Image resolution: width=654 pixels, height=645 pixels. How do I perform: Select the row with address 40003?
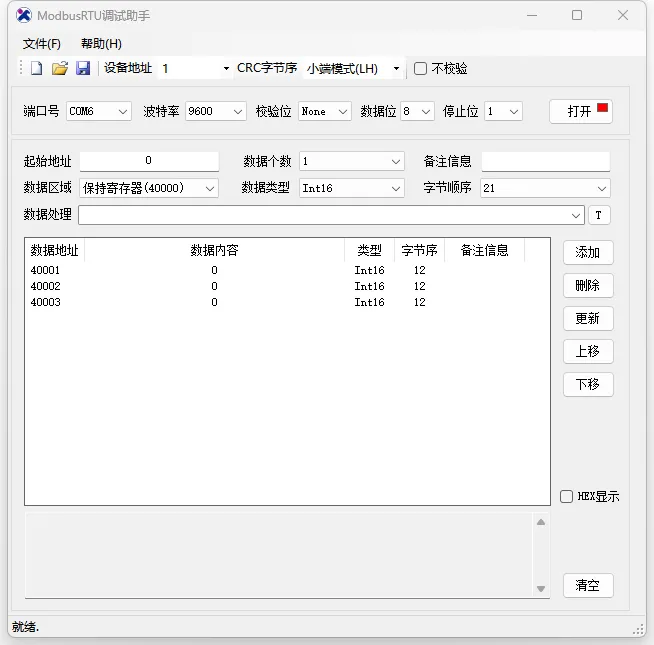(287, 302)
